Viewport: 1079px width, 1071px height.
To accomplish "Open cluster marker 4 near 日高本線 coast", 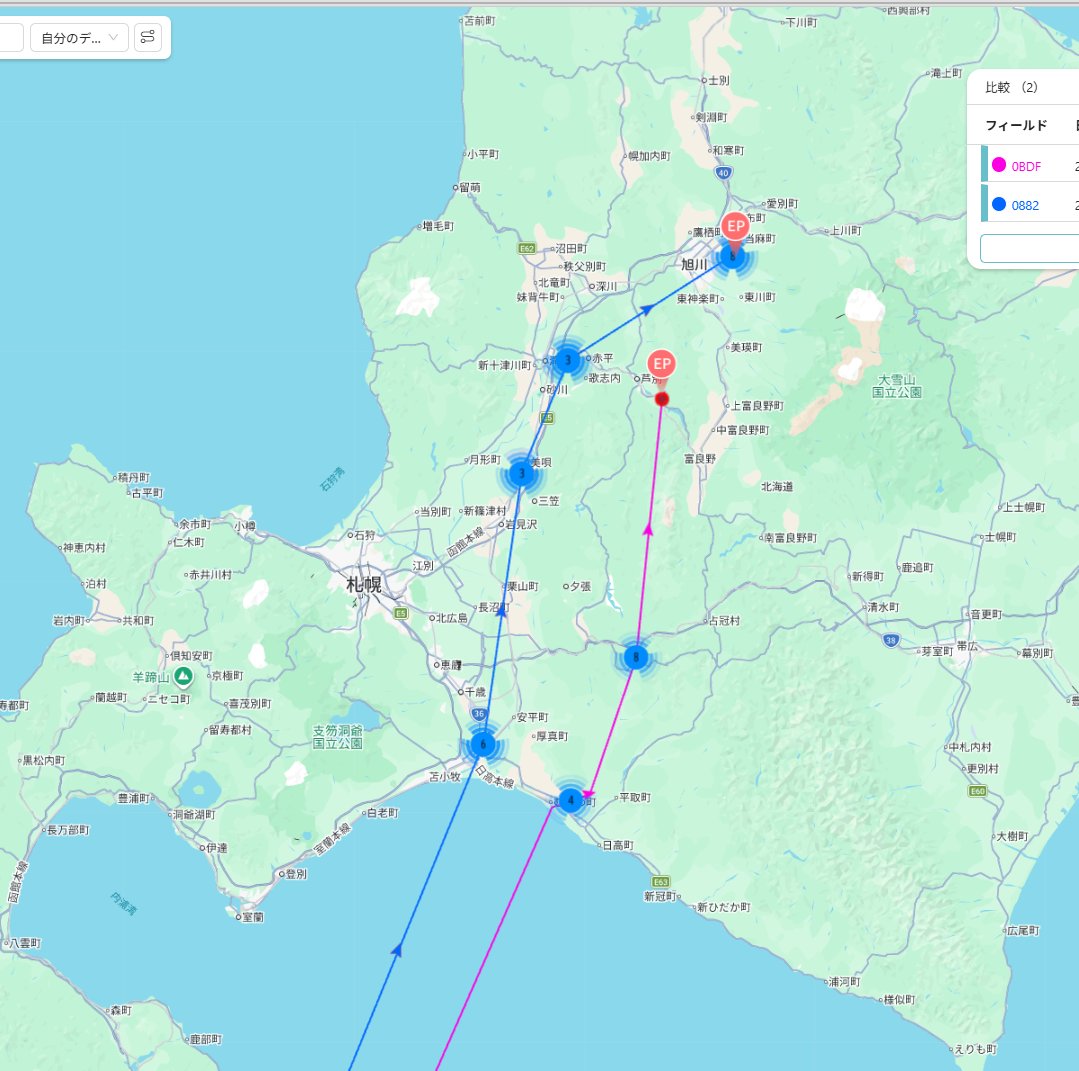I will (570, 800).
